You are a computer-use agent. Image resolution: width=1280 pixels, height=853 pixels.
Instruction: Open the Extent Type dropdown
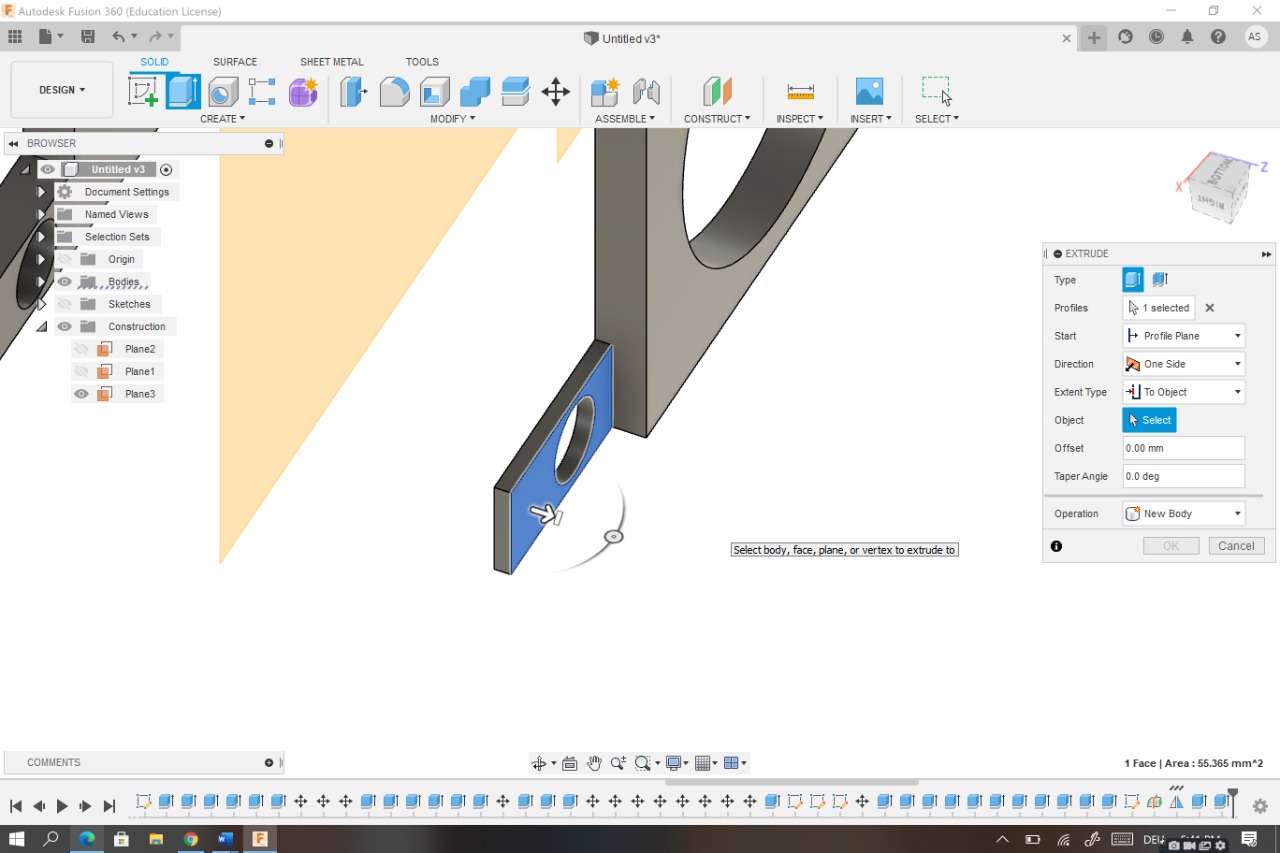pos(1184,392)
